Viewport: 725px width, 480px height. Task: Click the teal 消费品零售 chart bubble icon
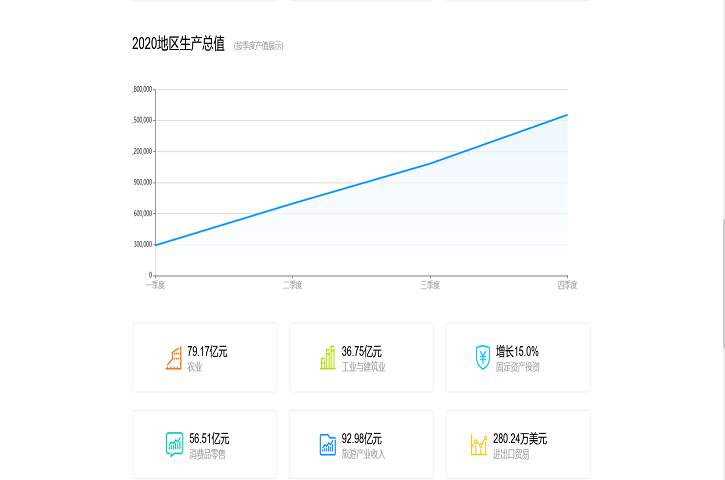coord(175,445)
